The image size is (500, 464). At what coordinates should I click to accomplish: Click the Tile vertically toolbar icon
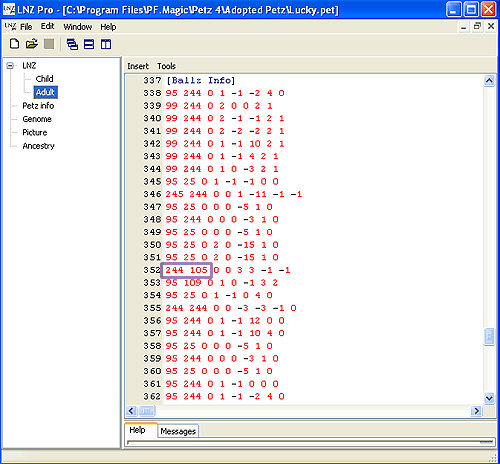pos(106,44)
